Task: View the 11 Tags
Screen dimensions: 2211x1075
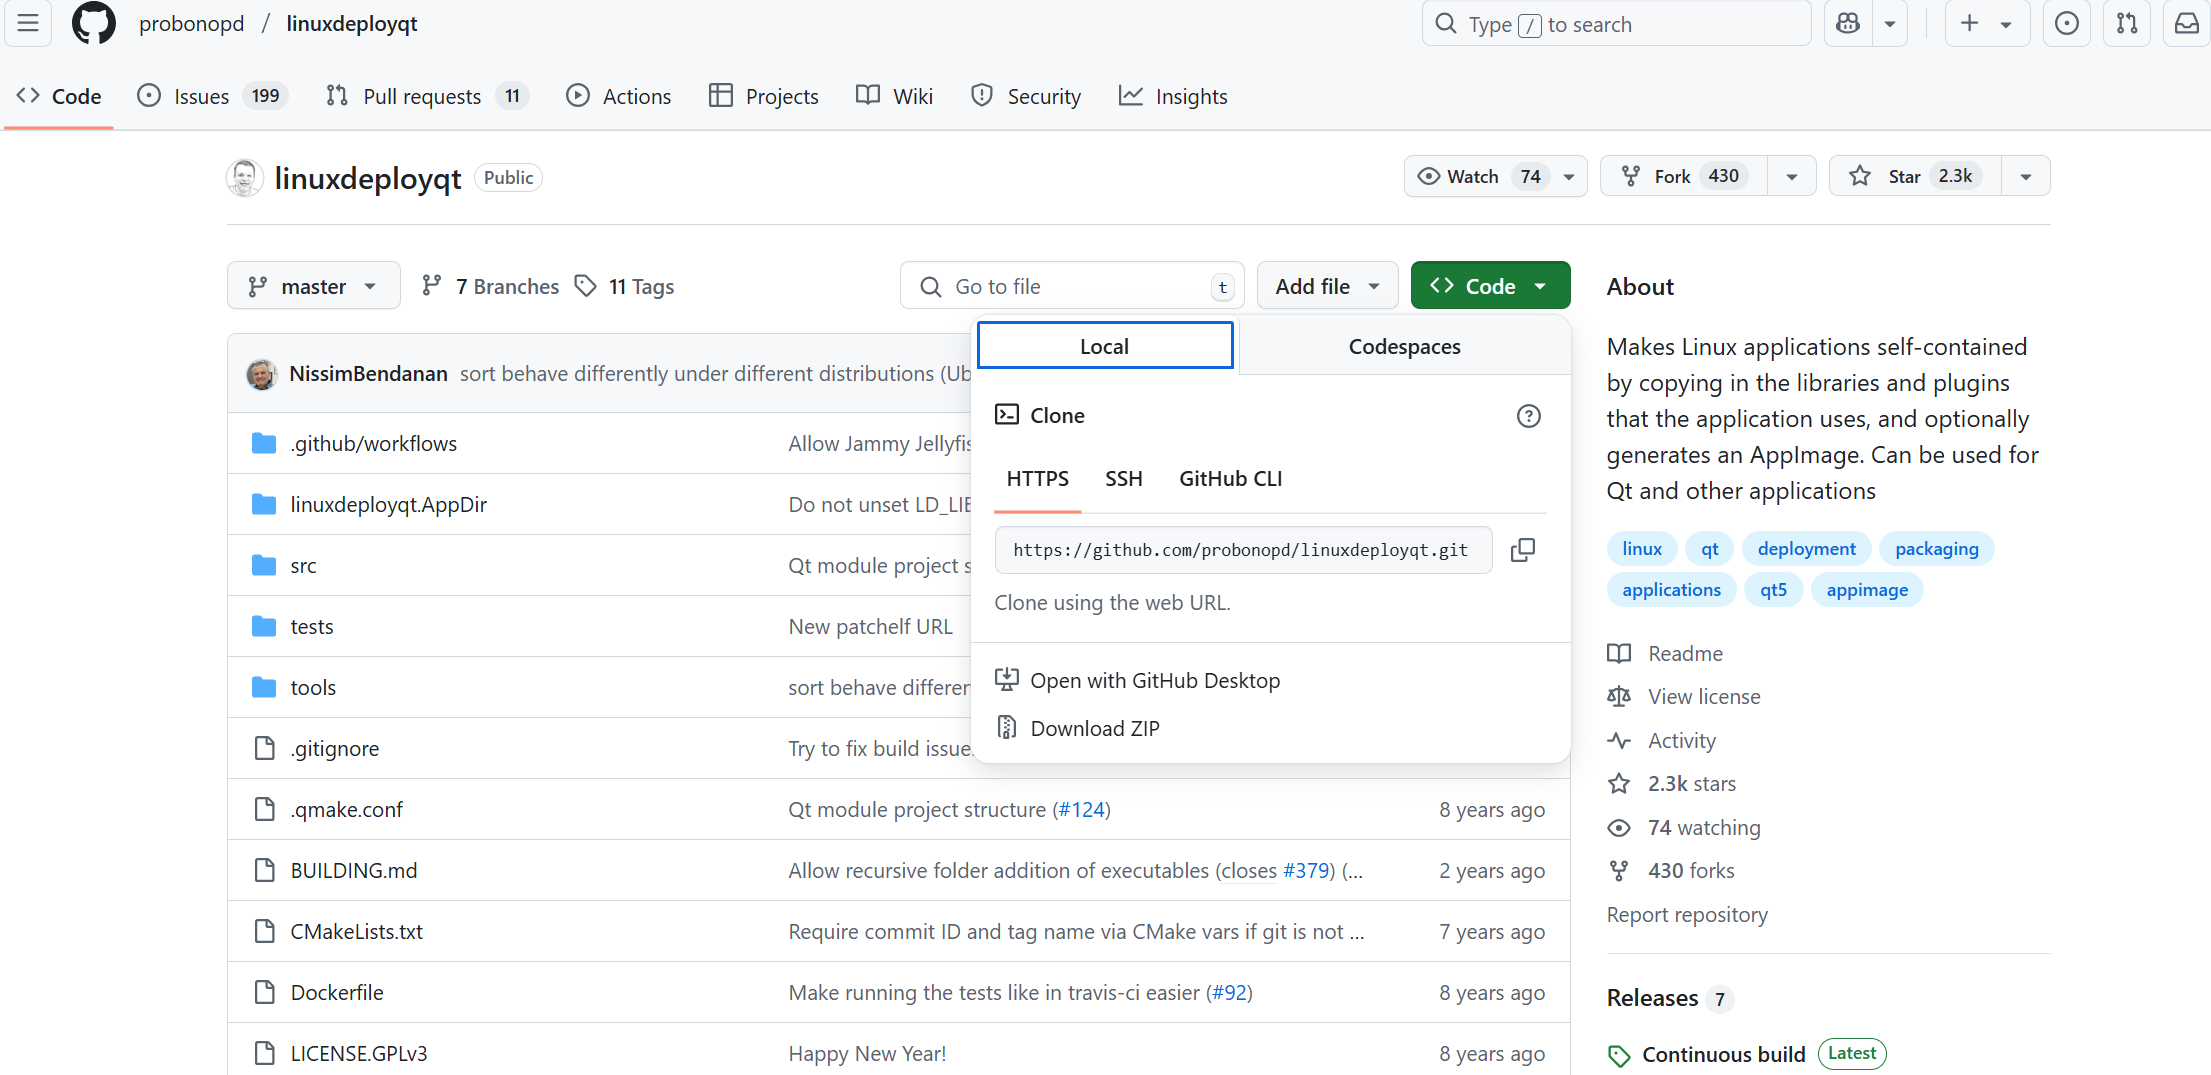Action: tap(625, 286)
